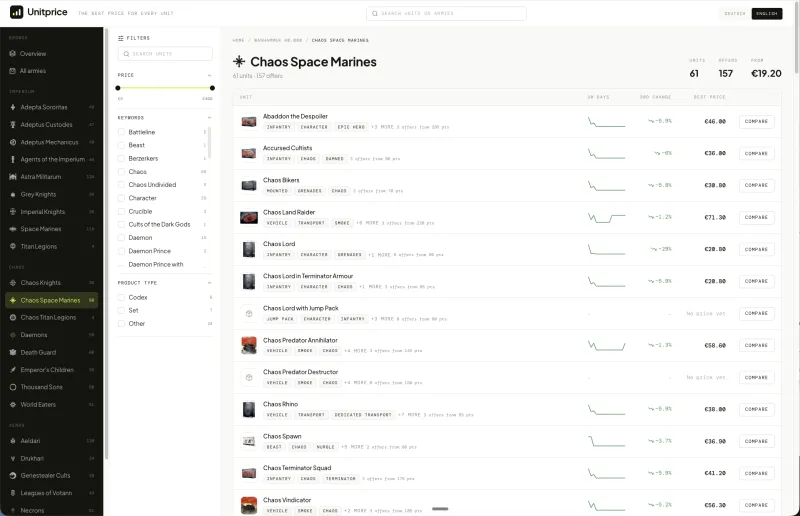Viewport: 800px width, 516px height.
Task: Click the Genestealer Cults faction icon
Action: 13,475
